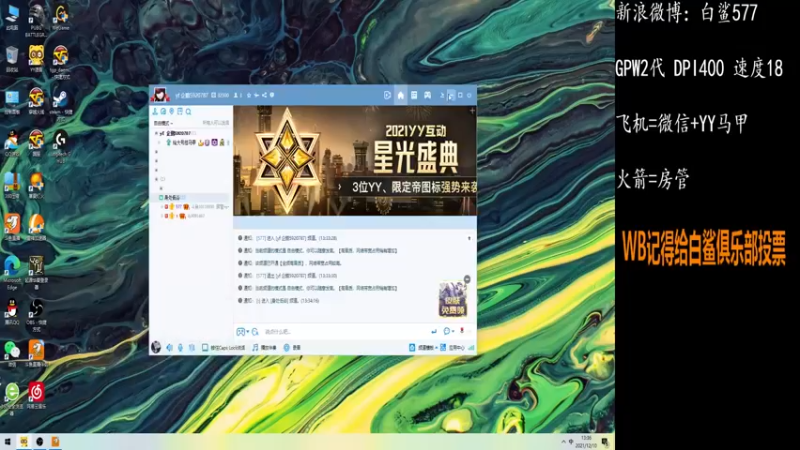Open the notification center in taskbar

(x=605, y=441)
